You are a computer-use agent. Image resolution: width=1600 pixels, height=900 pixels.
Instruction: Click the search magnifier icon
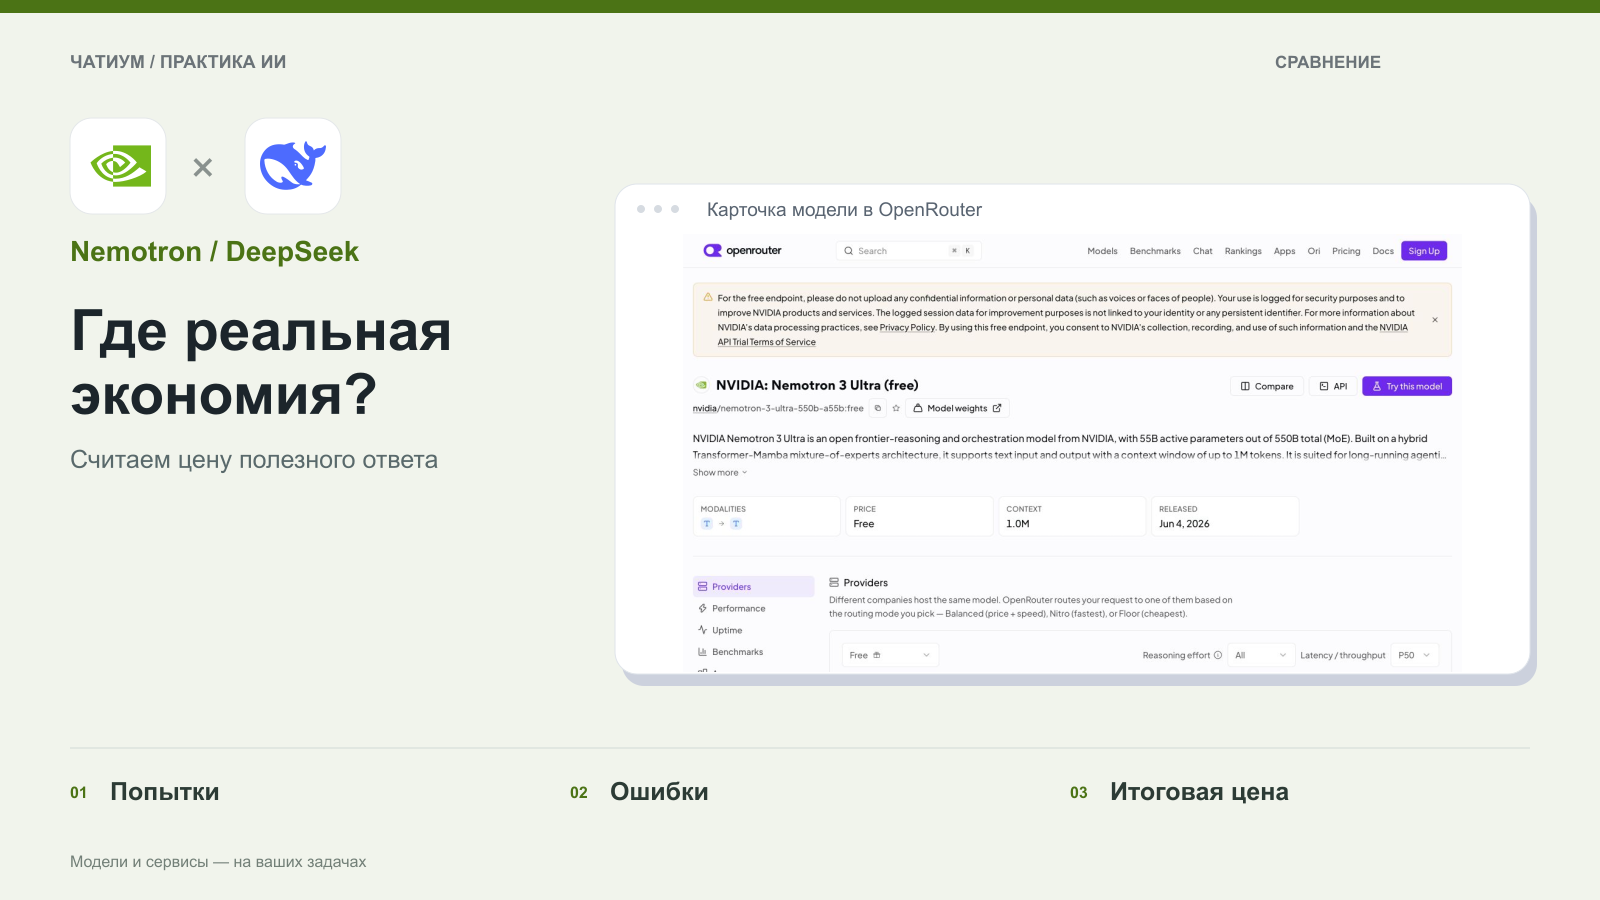tap(848, 251)
